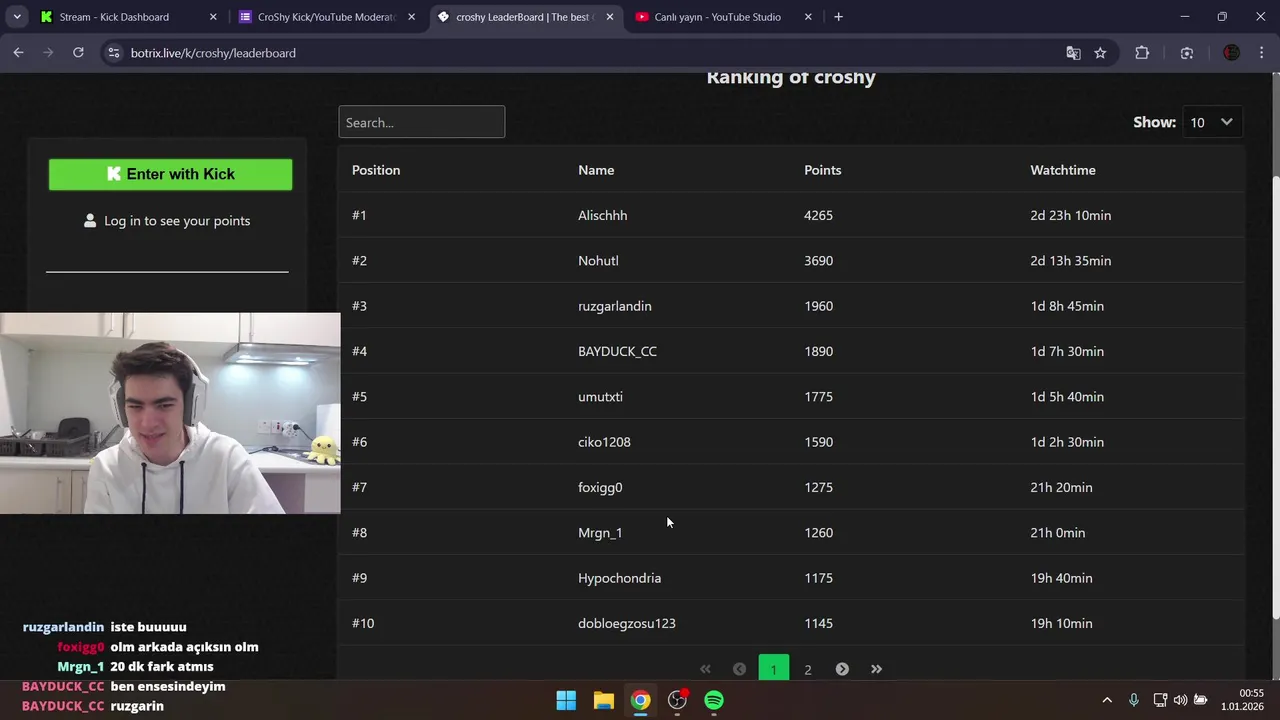The image size is (1280, 720).
Task: Go to pagination page 2
Action: coord(808,669)
